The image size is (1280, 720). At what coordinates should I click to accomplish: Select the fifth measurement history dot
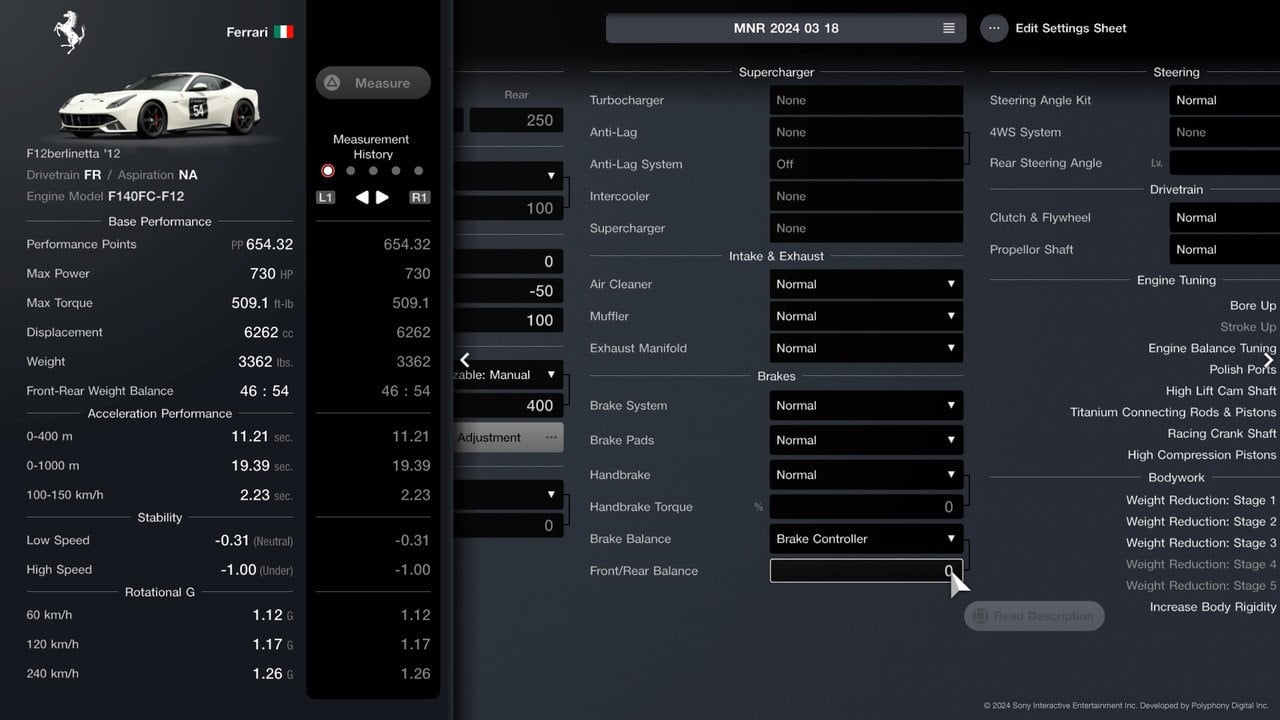coord(418,171)
